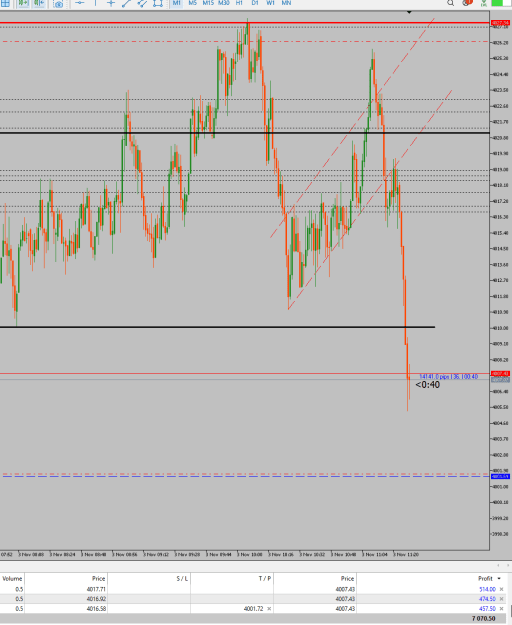Open the notifications icon with red badge

point(467,3)
